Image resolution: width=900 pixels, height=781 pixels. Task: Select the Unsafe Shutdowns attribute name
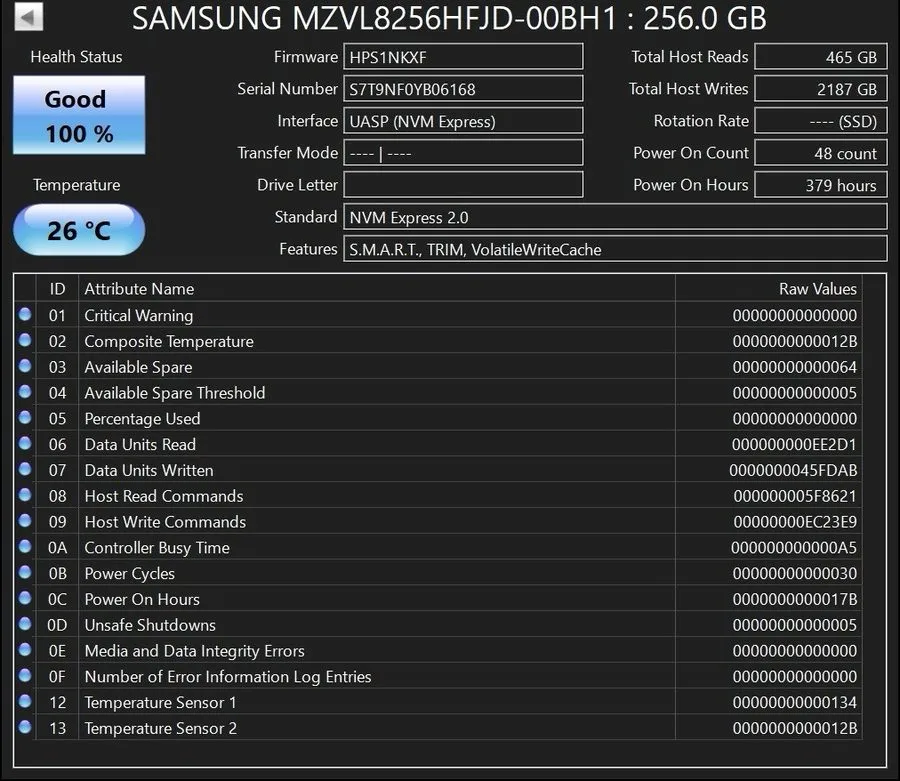point(150,625)
